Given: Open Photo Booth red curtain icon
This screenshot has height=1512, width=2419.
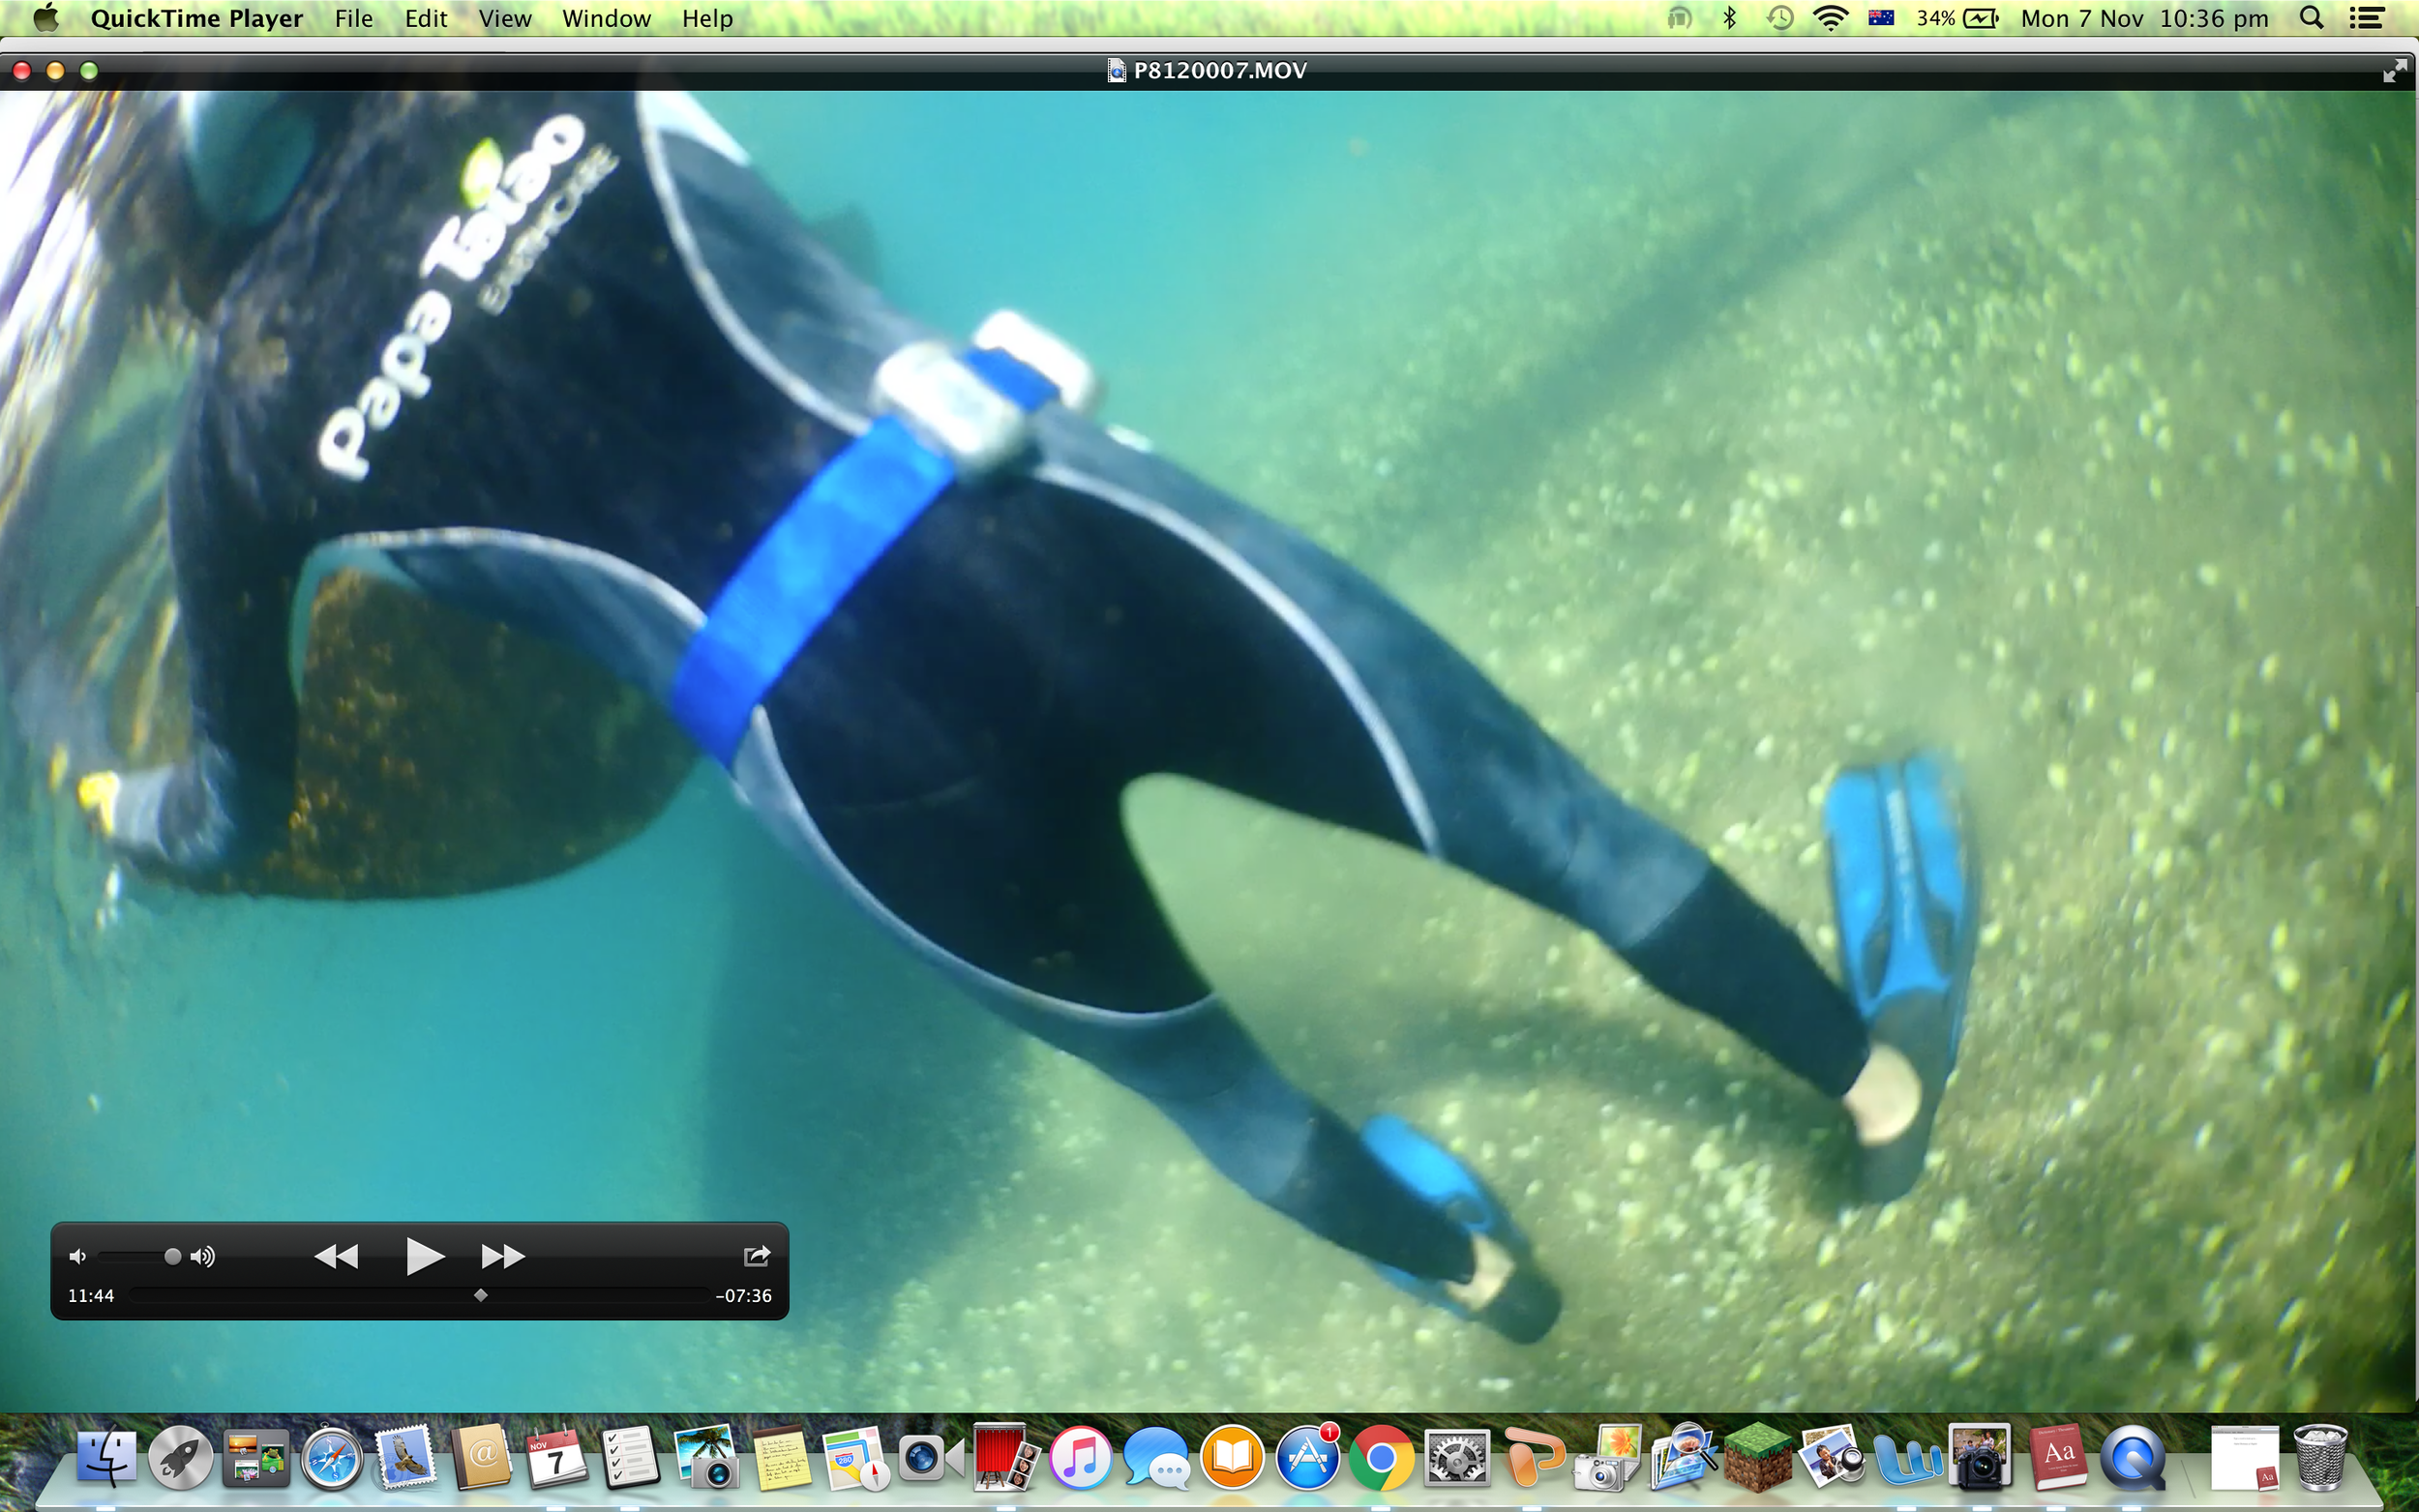Looking at the screenshot, I should point(1005,1457).
